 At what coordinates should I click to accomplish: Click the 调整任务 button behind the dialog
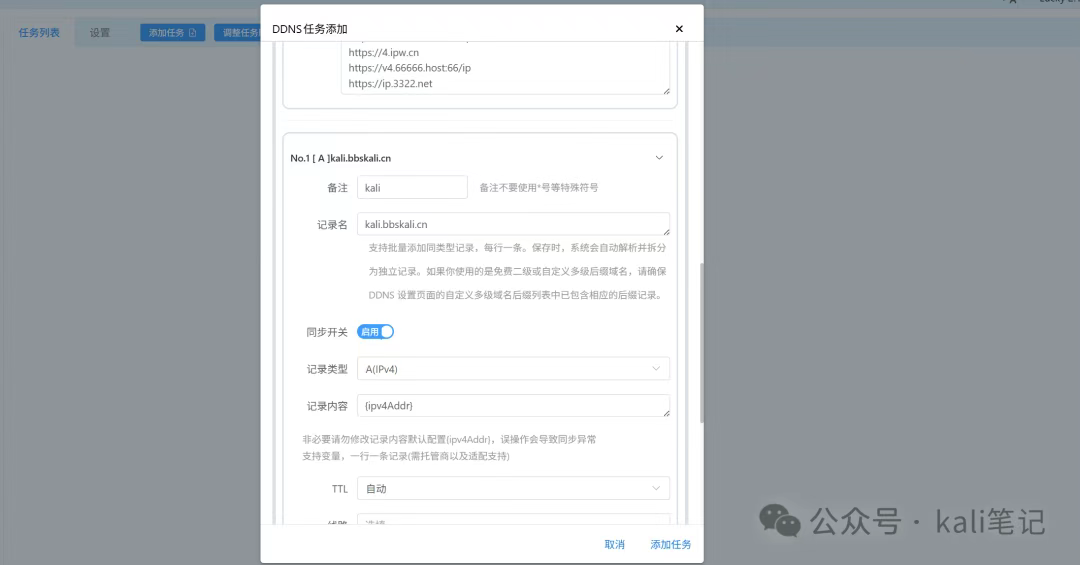coord(238,32)
